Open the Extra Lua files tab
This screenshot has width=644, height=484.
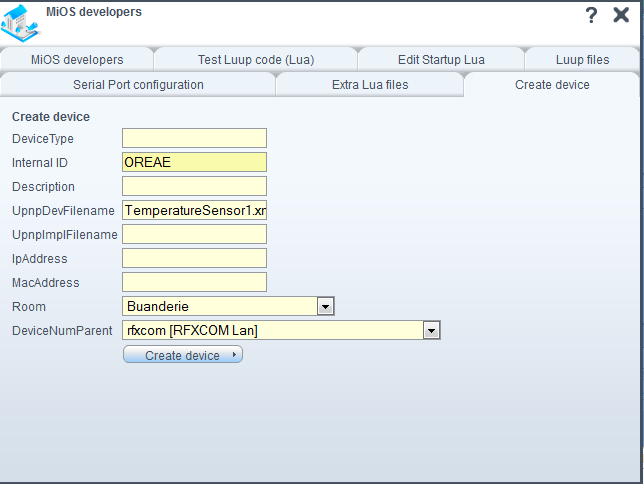[370, 85]
